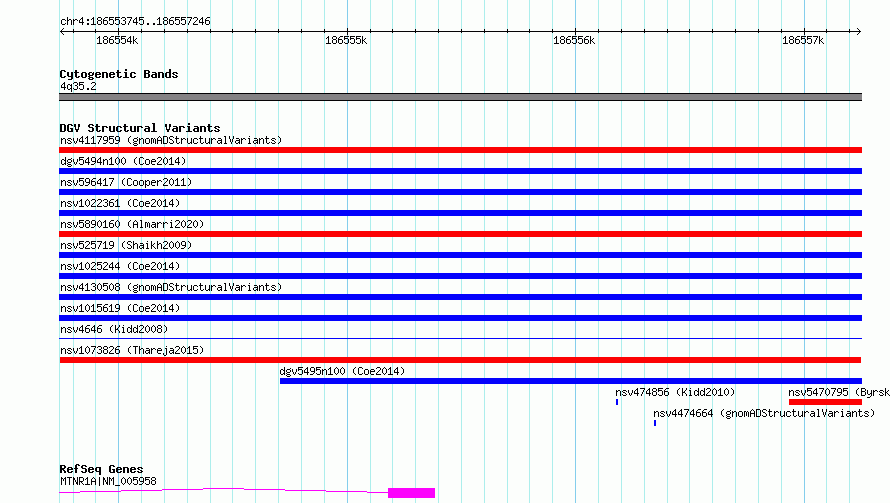
Task: Click the blue bar under dgv5495n100
Action: click(x=571, y=381)
